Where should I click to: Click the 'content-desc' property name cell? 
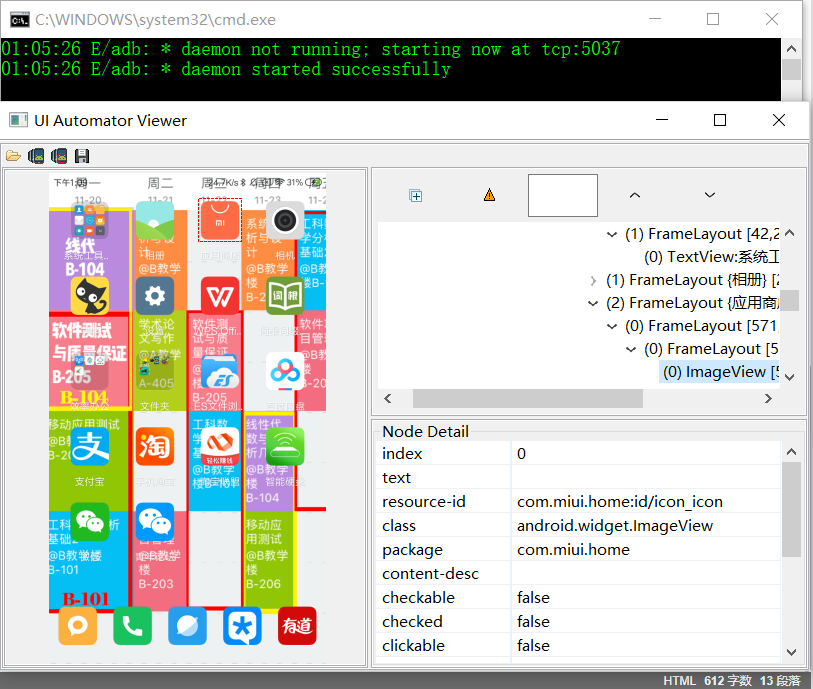click(444, 574)
